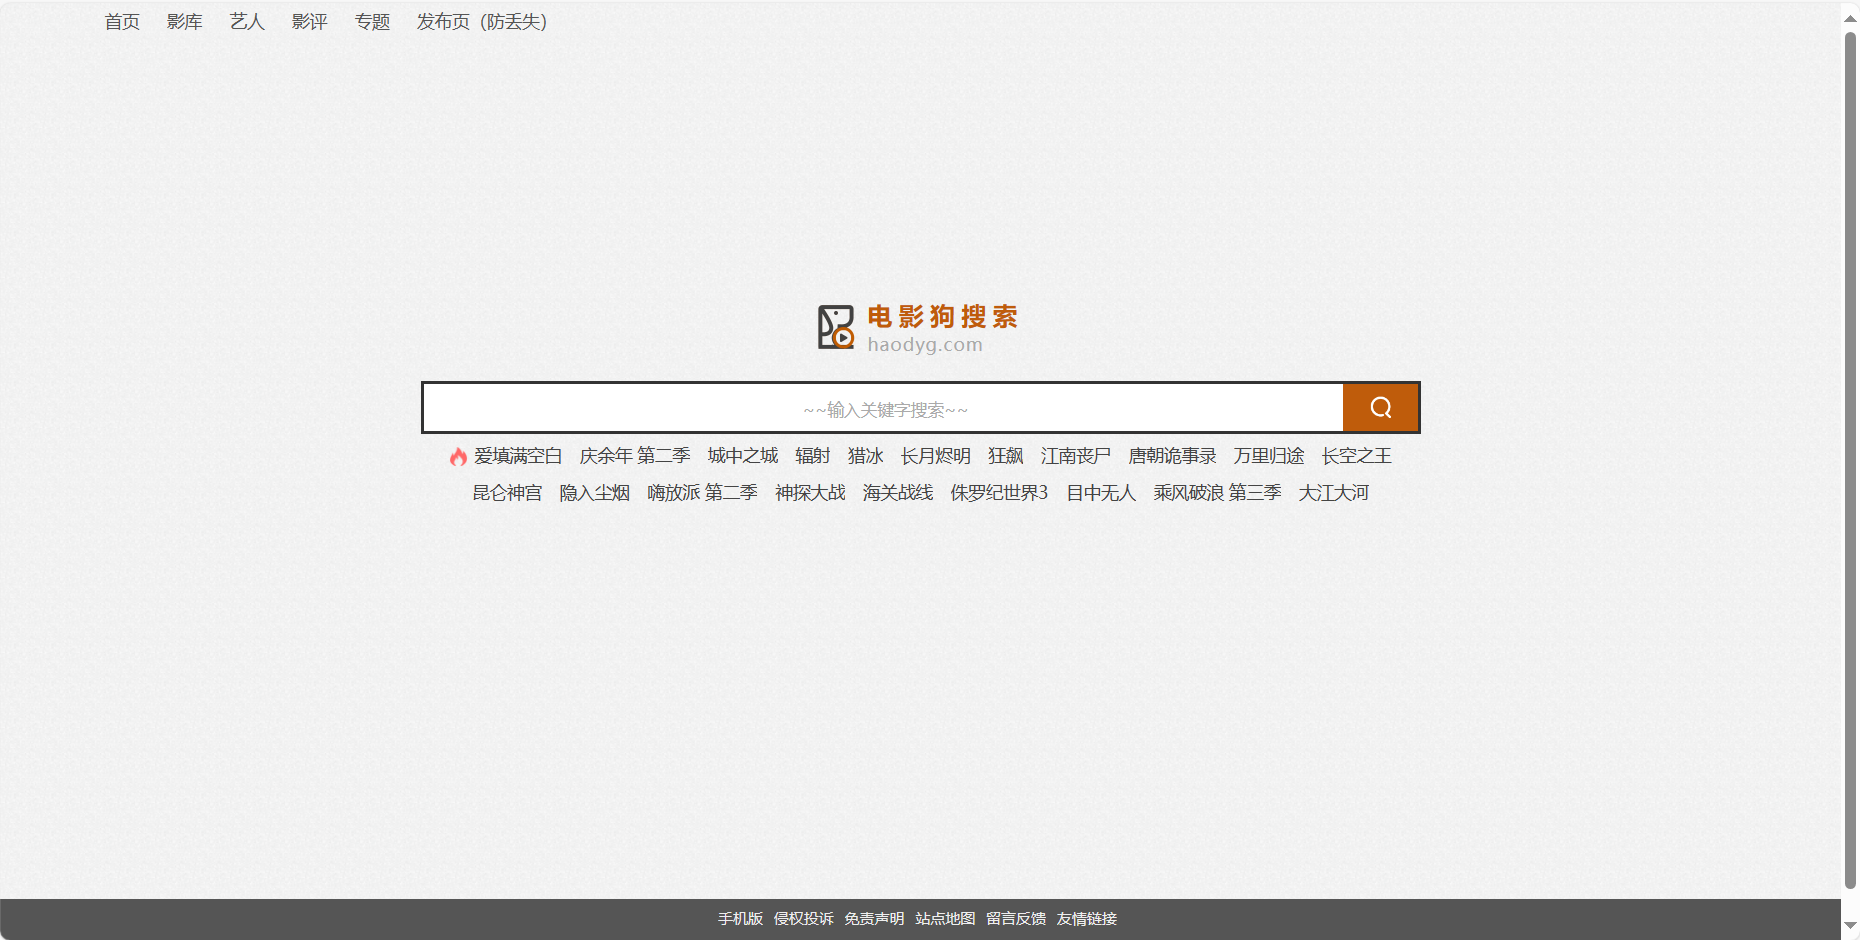Search hot keyword 庆余年 第二季

pos(635,456)
